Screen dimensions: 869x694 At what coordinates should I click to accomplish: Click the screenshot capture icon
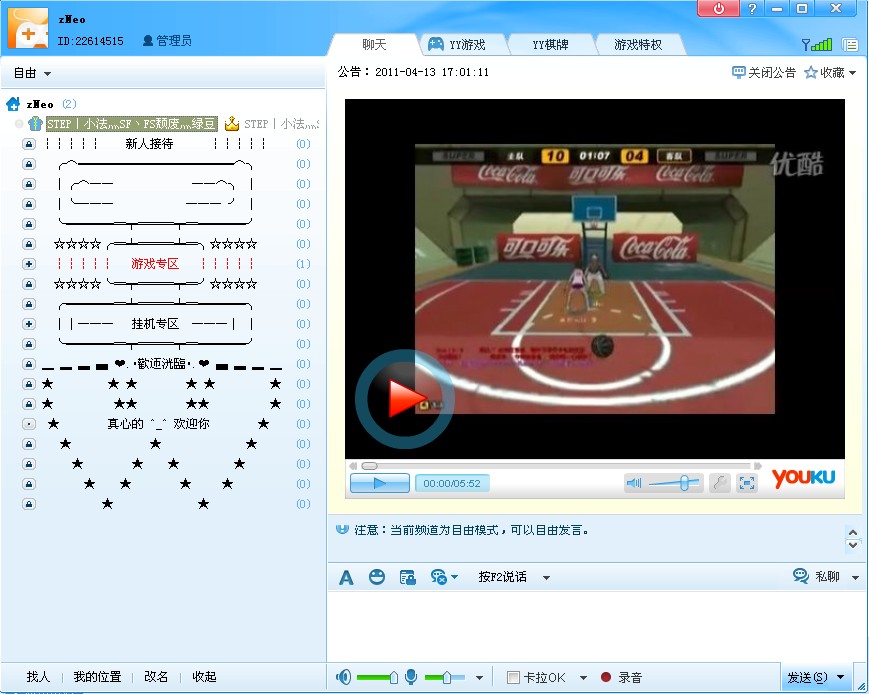tap(407, 577)
